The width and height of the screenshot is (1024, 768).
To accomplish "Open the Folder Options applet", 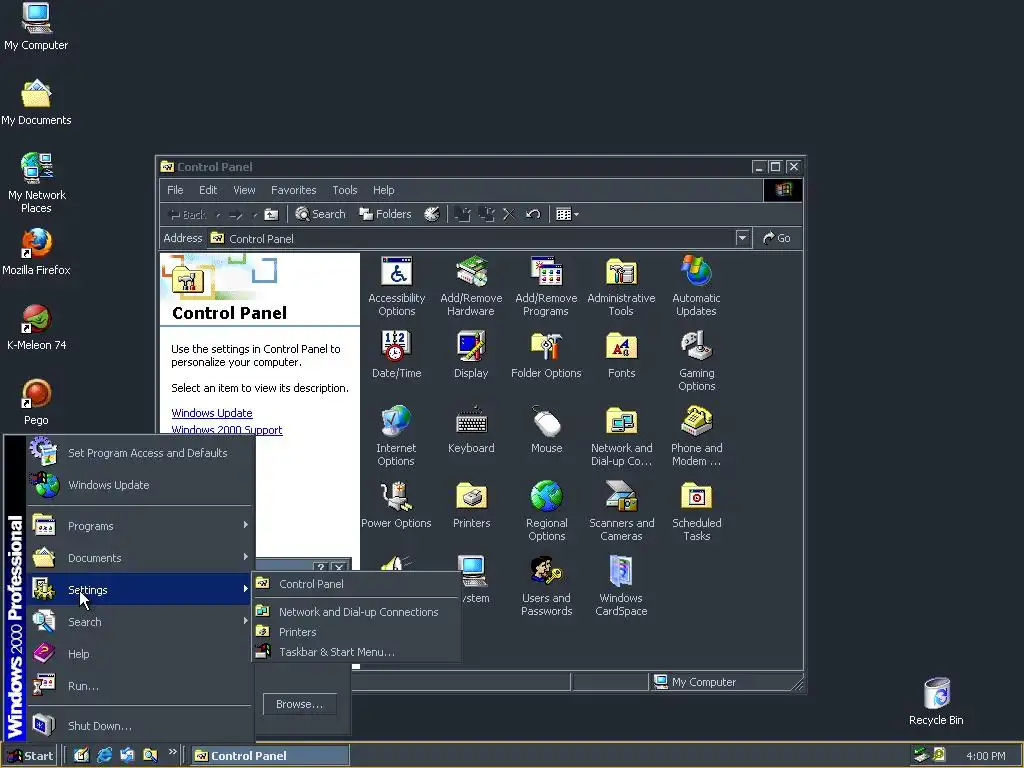I will [x=546, y=355].
